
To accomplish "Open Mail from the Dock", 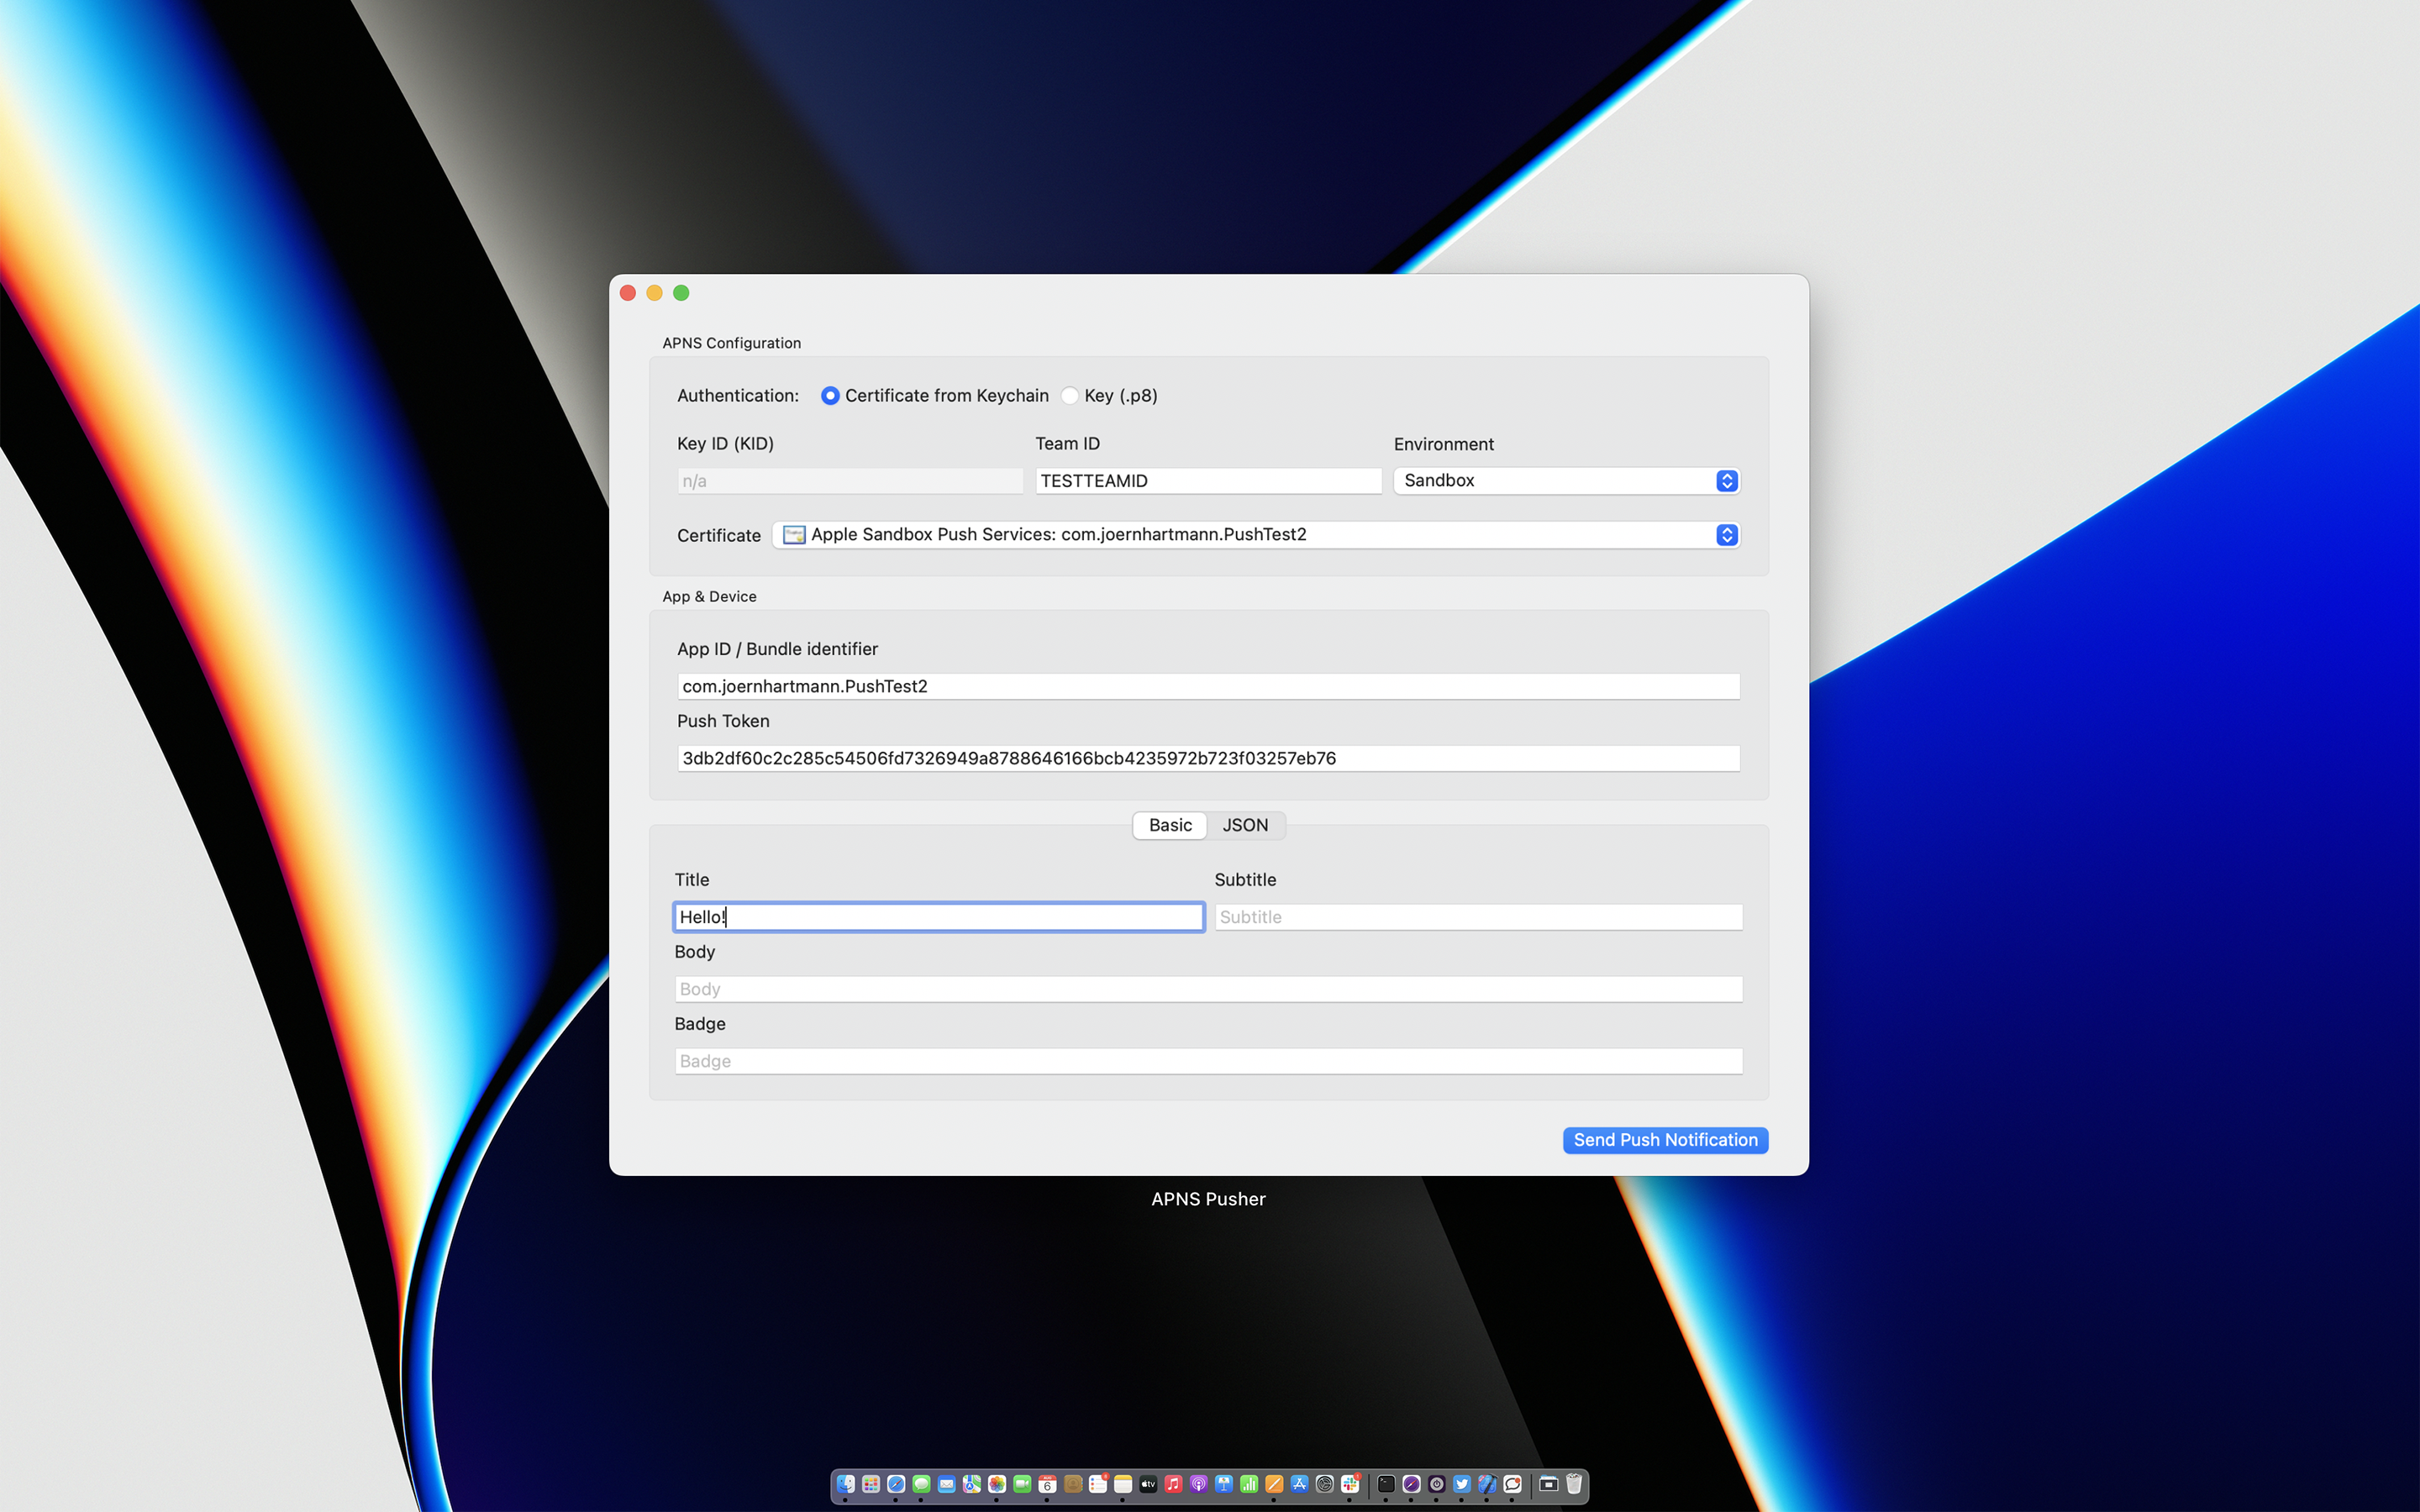I will coord(947,1484).
